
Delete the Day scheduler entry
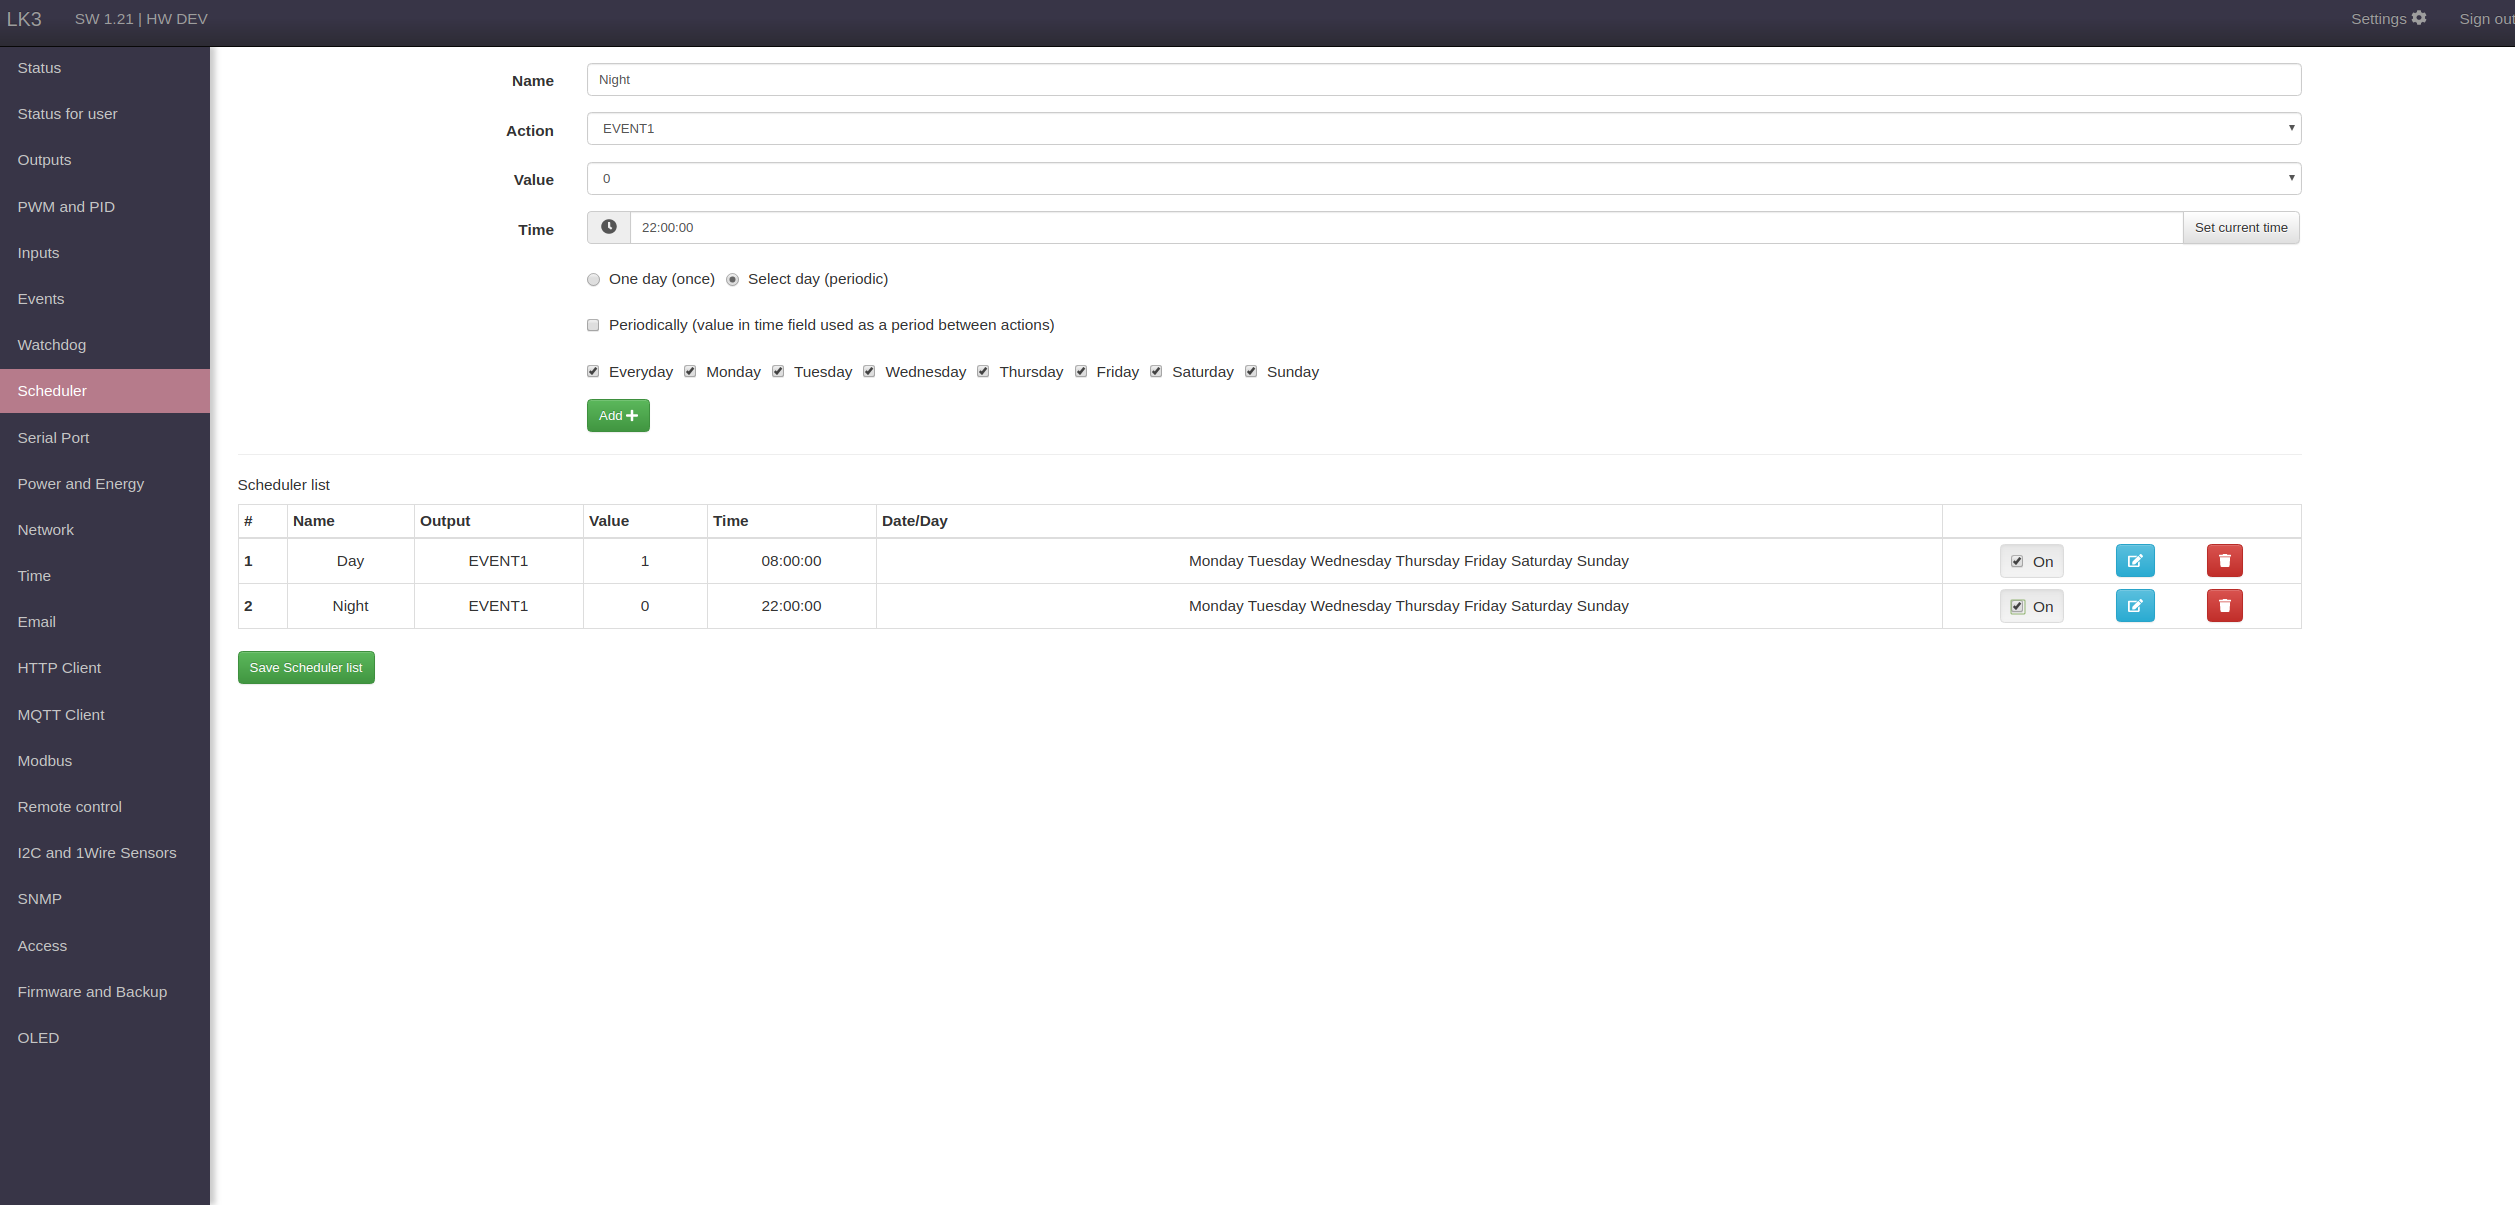2224,561
